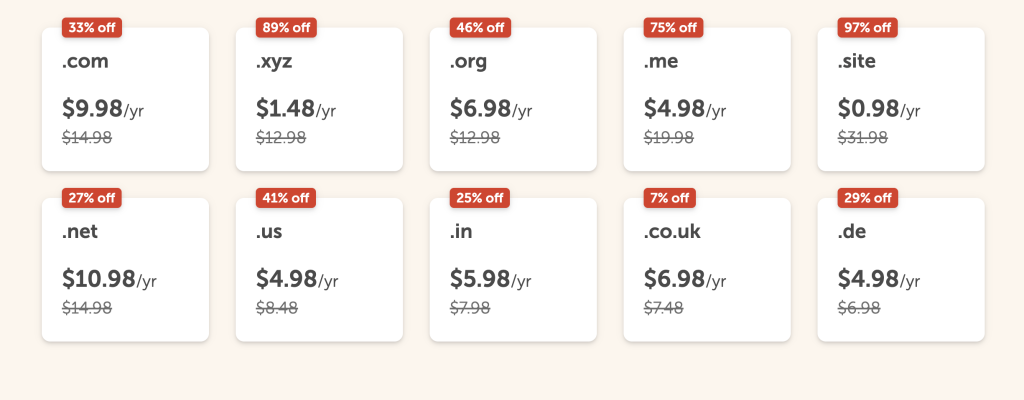Click the $1.48/yr price

coord(296,109)
